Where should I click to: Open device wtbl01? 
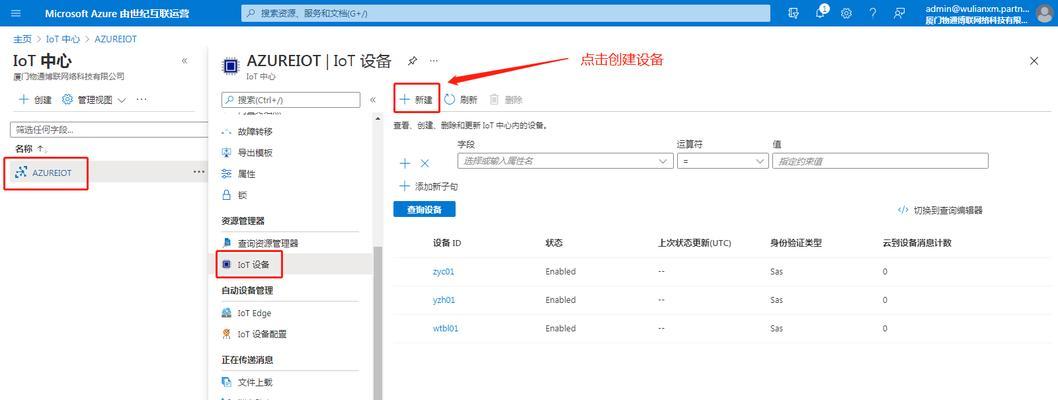point(445,328)
